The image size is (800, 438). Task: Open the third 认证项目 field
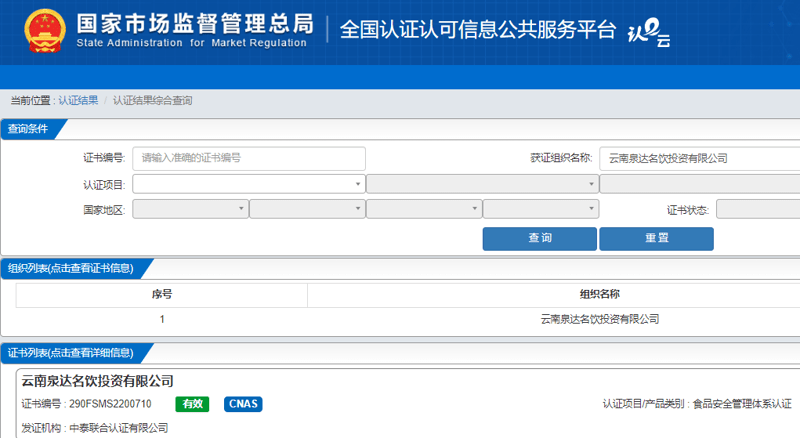(x=699, y=184)
